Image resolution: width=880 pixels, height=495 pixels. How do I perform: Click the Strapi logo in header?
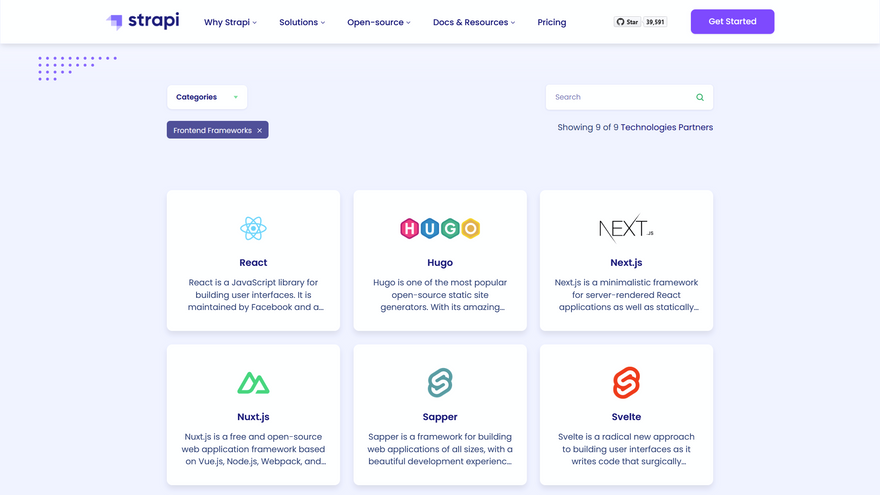click(x=143, y=21)
